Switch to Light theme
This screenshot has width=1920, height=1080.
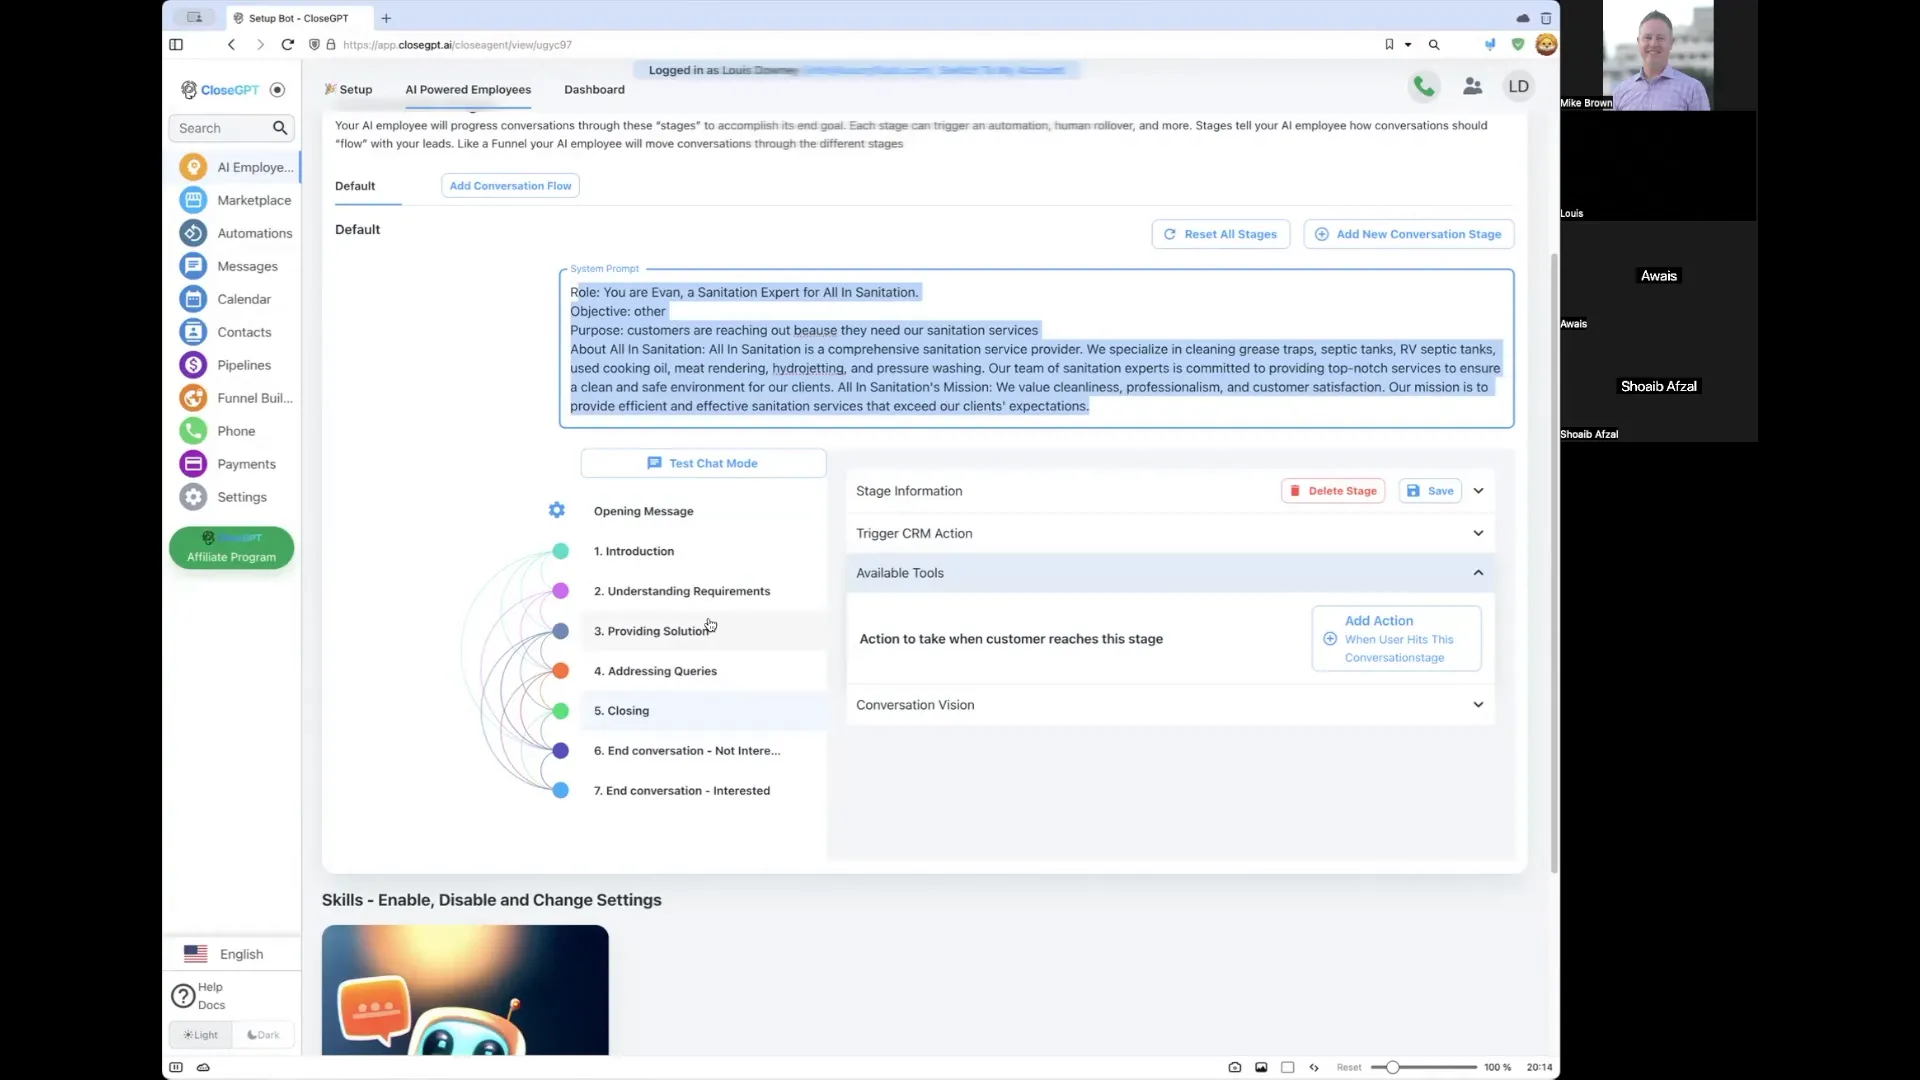pos(201,1035)
